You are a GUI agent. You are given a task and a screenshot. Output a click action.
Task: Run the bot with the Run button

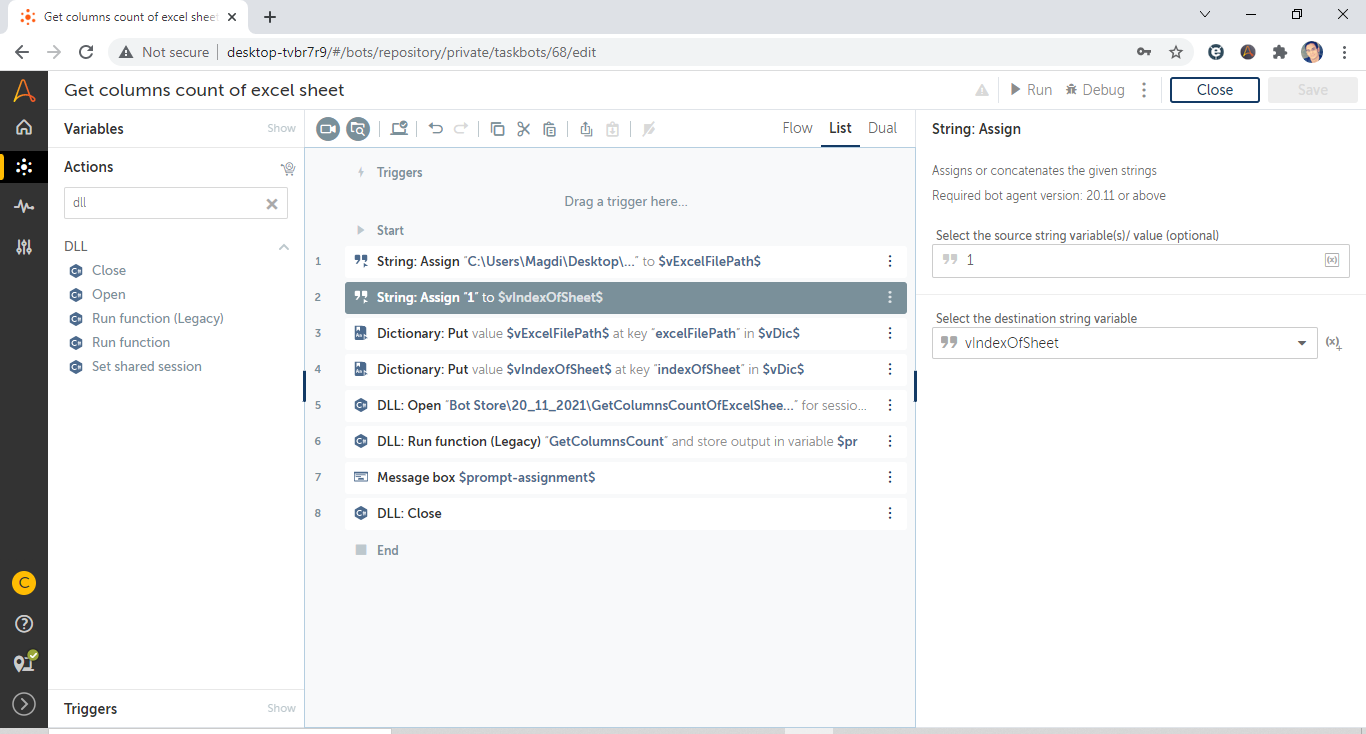pyautogui.click(x=1030, y=90)
